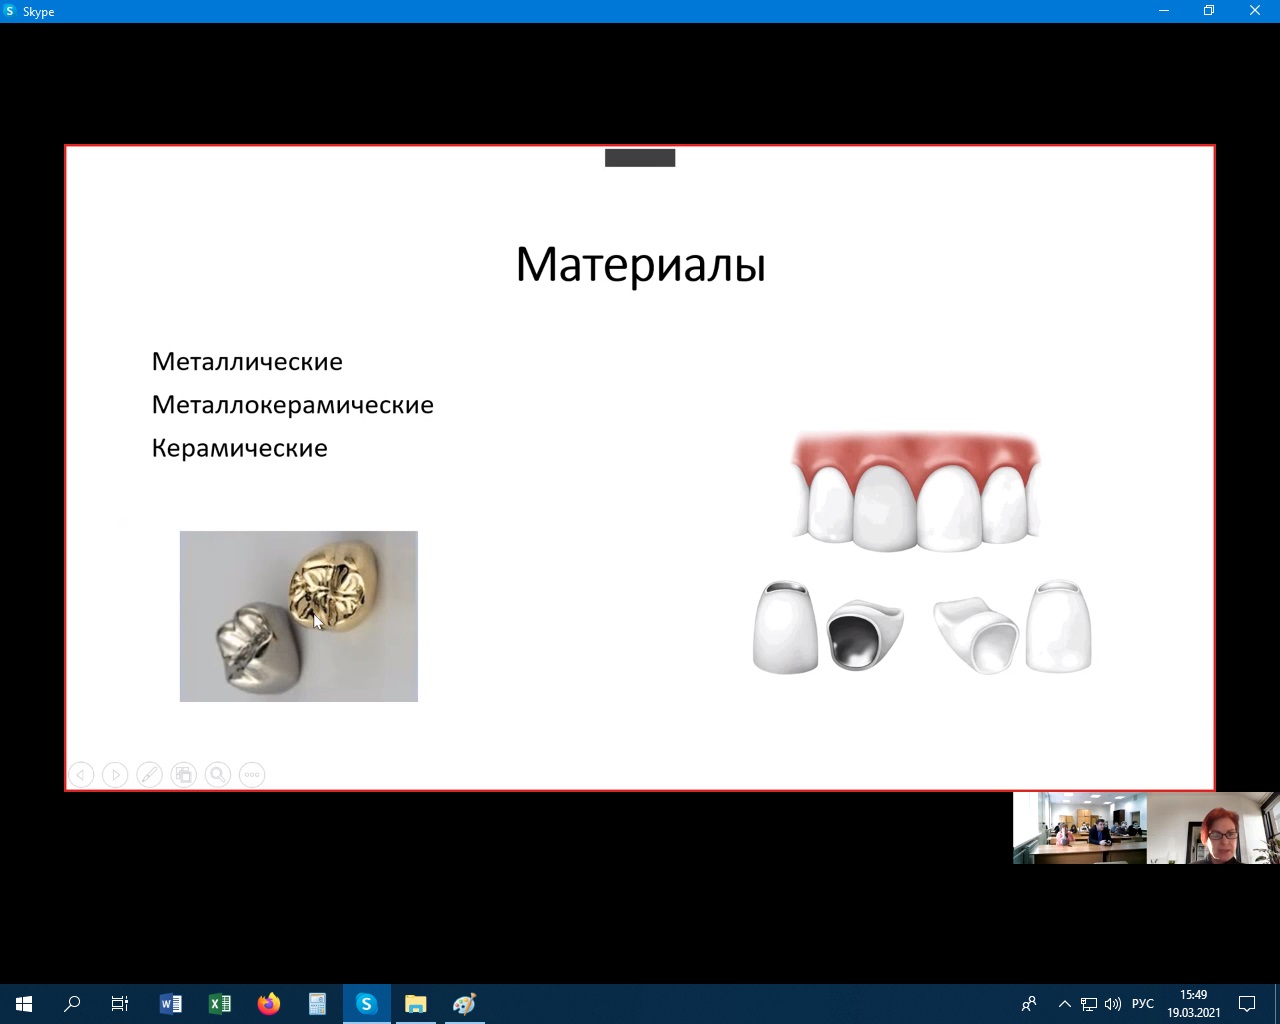Open the Paint taskbar icon

pyautogui.click(x=465, y=1004)
